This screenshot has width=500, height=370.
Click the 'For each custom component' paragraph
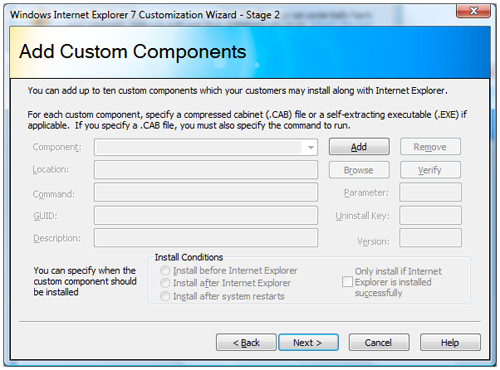pos(247,120)
